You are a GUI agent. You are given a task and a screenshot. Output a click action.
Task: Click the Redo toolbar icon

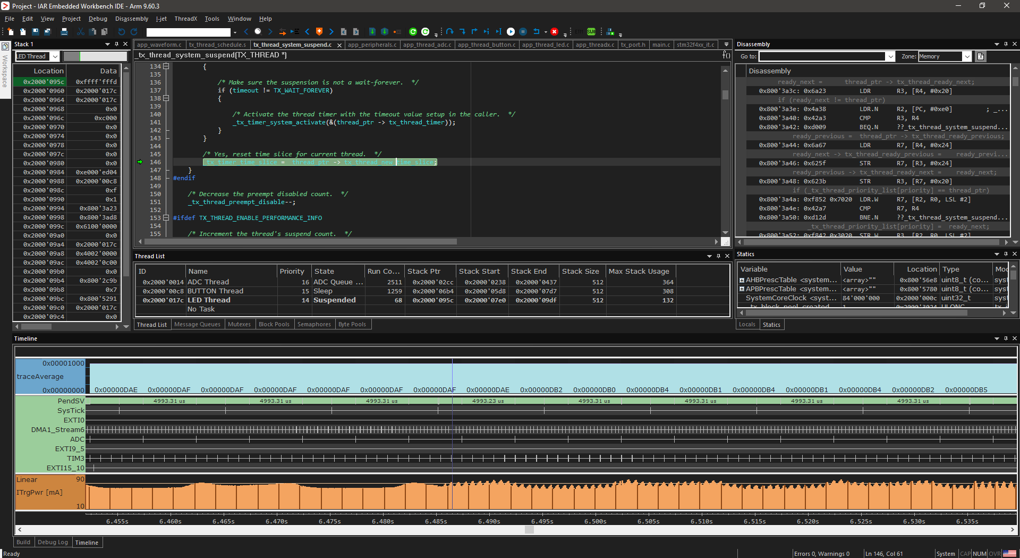(x=134, y=31)
